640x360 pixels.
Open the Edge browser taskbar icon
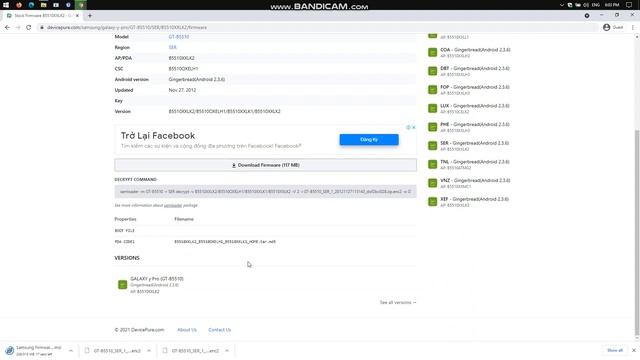pos(31,5)
